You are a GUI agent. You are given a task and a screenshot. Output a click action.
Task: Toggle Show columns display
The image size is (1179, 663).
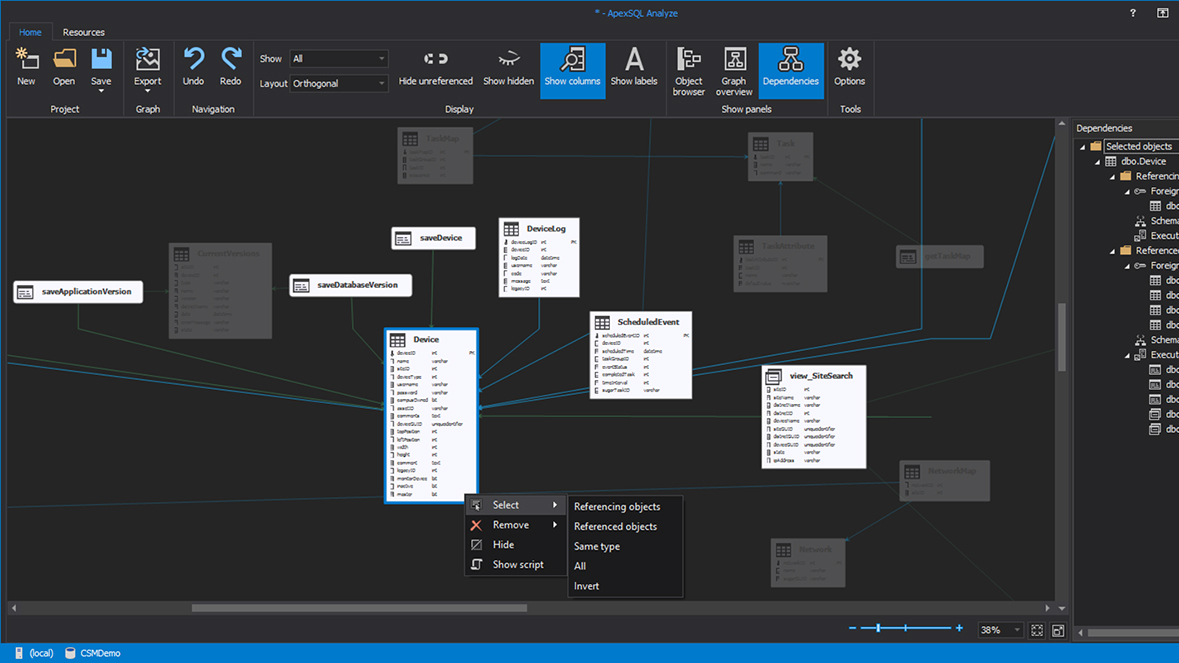572,71
